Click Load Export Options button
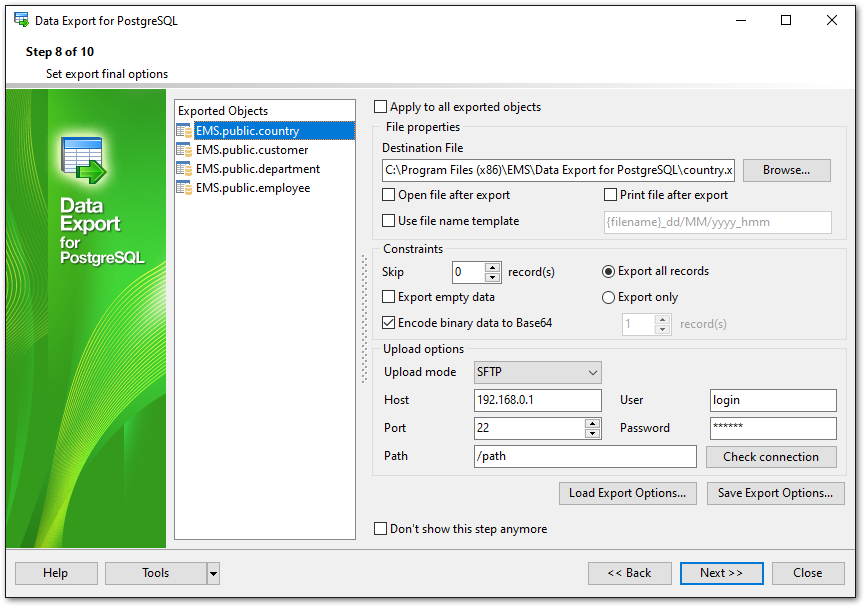The image size is (865, 607). click(628, 493)
